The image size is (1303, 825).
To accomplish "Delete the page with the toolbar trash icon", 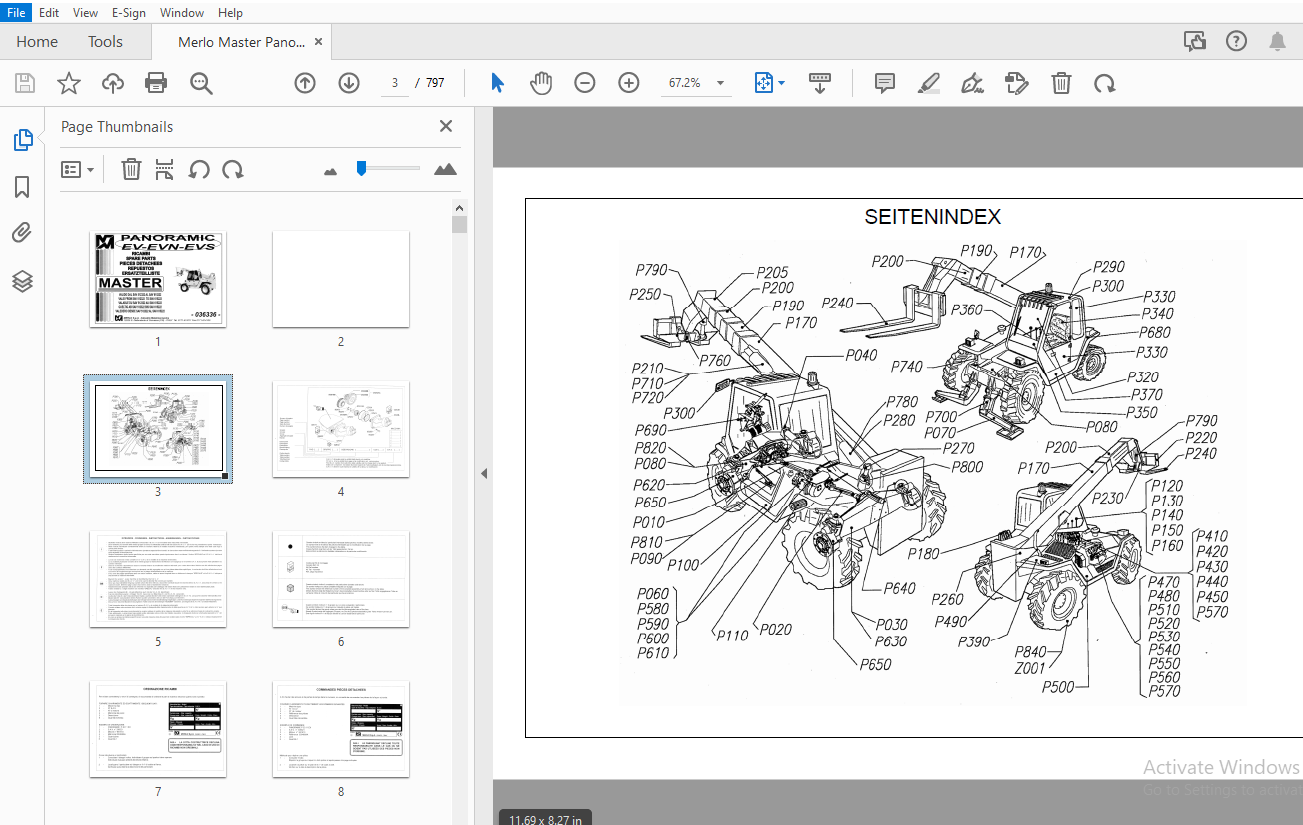I will pyautogui.click(x=1061, y=83).
